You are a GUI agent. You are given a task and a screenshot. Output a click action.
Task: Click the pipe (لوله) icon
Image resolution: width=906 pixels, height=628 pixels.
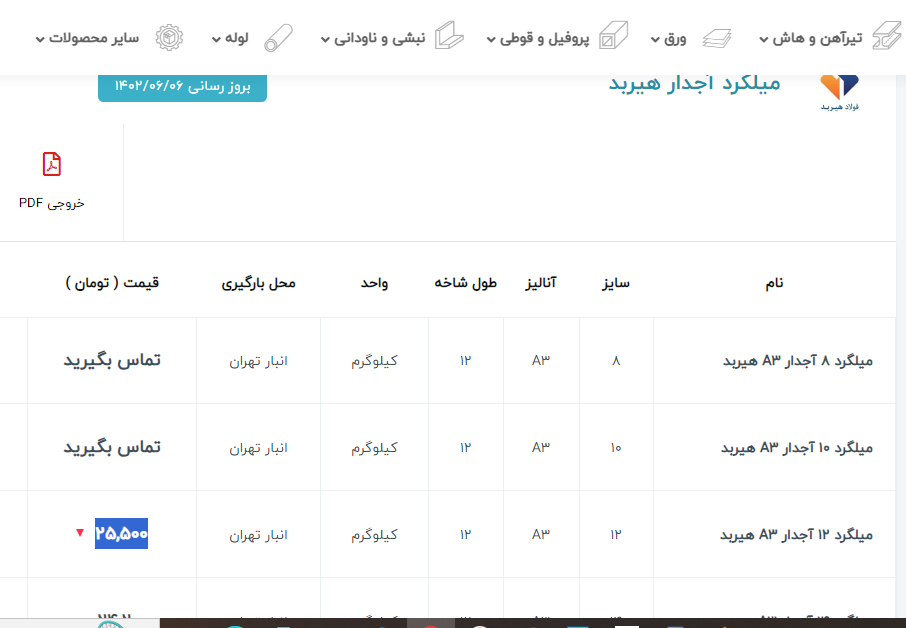[278, 38]
